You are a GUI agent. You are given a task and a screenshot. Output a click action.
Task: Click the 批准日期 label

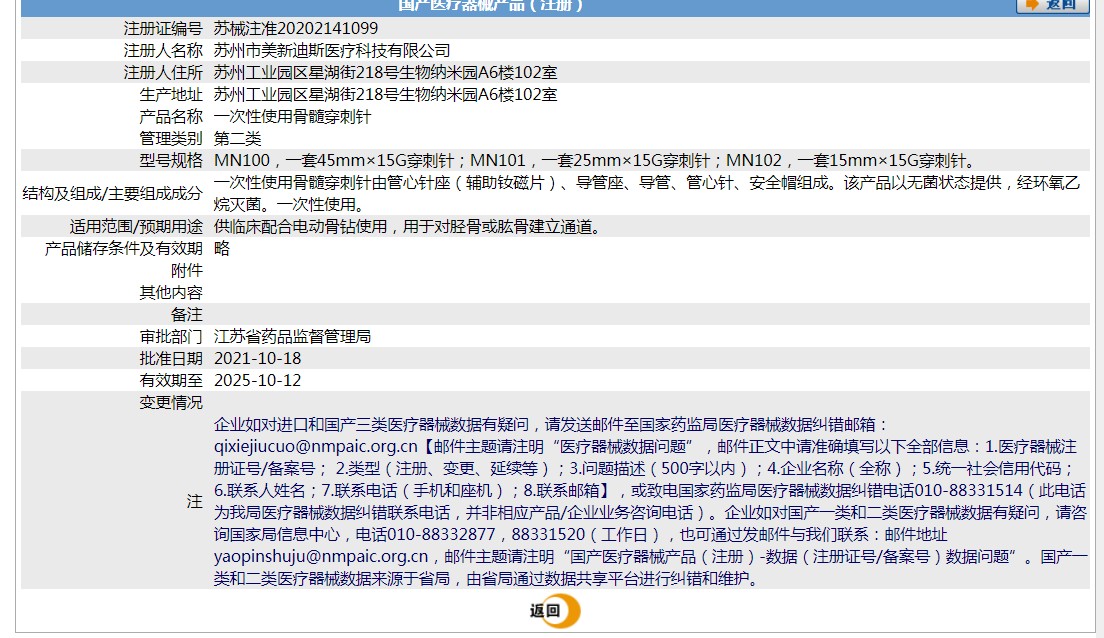pos(170,358)
